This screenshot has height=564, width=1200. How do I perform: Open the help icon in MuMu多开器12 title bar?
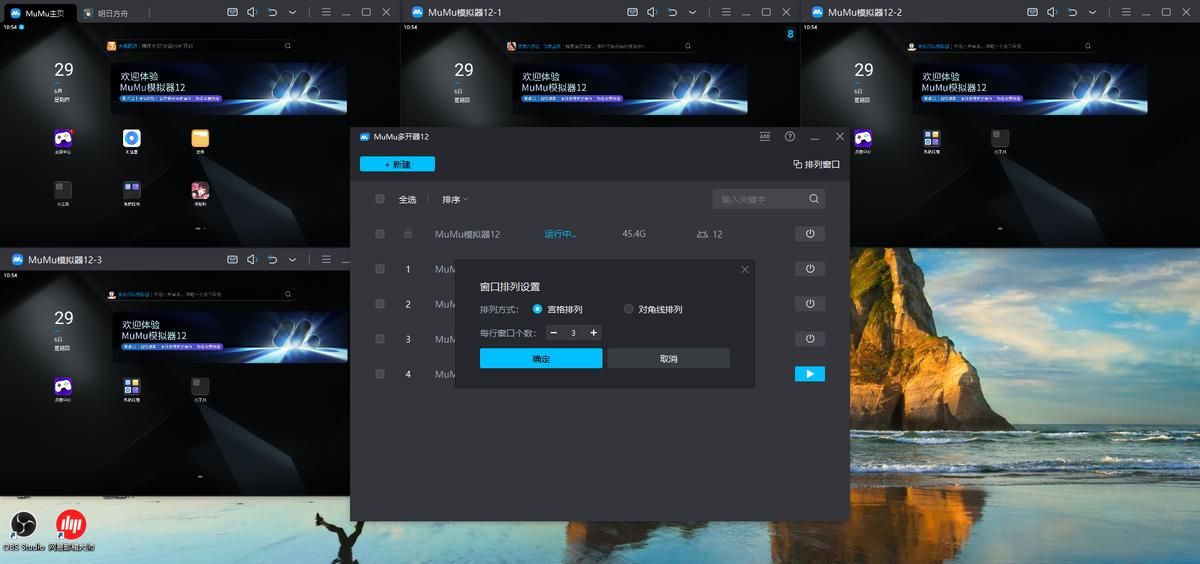790,136
